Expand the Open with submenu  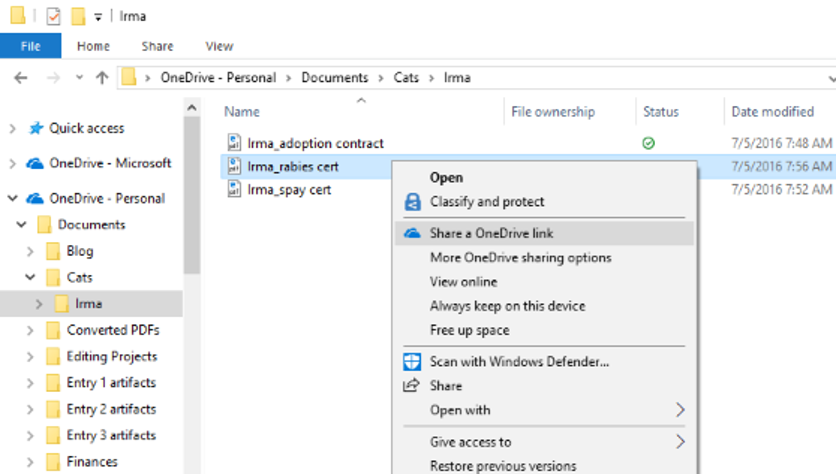680,410
